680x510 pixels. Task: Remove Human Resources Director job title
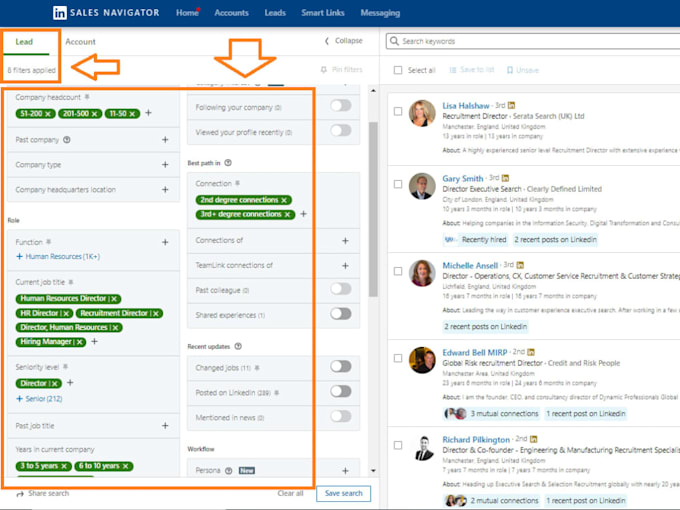pyautogui.click(x=114, y=299)
